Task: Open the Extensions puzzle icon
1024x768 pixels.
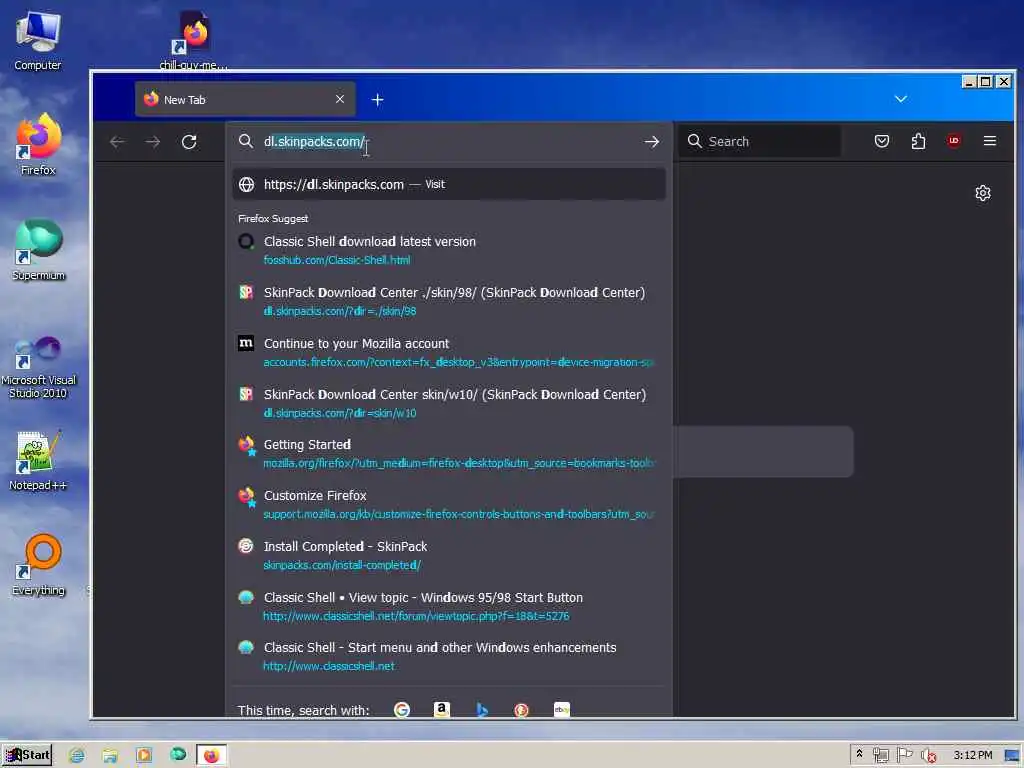Action: (918, 141)
